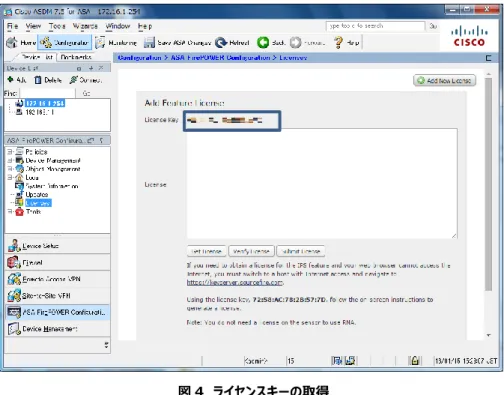Expand the Object Management node
The height and width of the screenshot is (395, 504).
click(10, 169)
